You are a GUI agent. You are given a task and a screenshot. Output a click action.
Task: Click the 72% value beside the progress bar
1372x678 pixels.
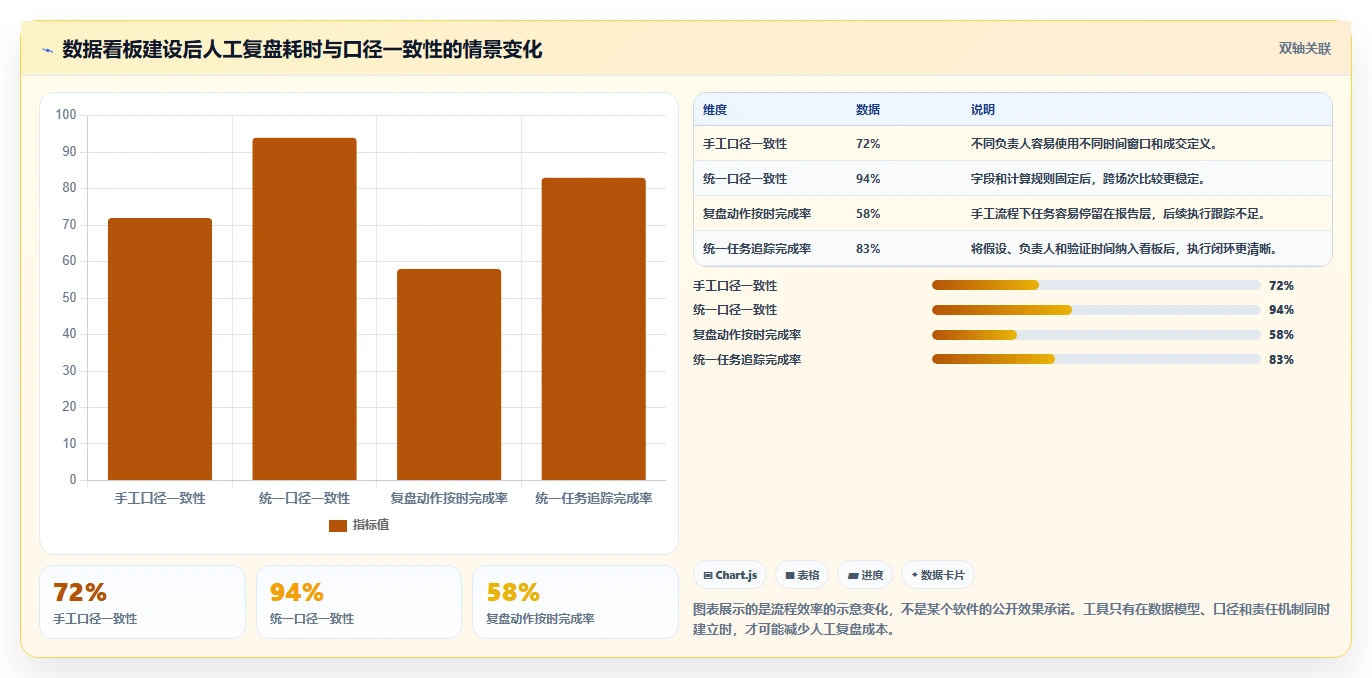1281,285
